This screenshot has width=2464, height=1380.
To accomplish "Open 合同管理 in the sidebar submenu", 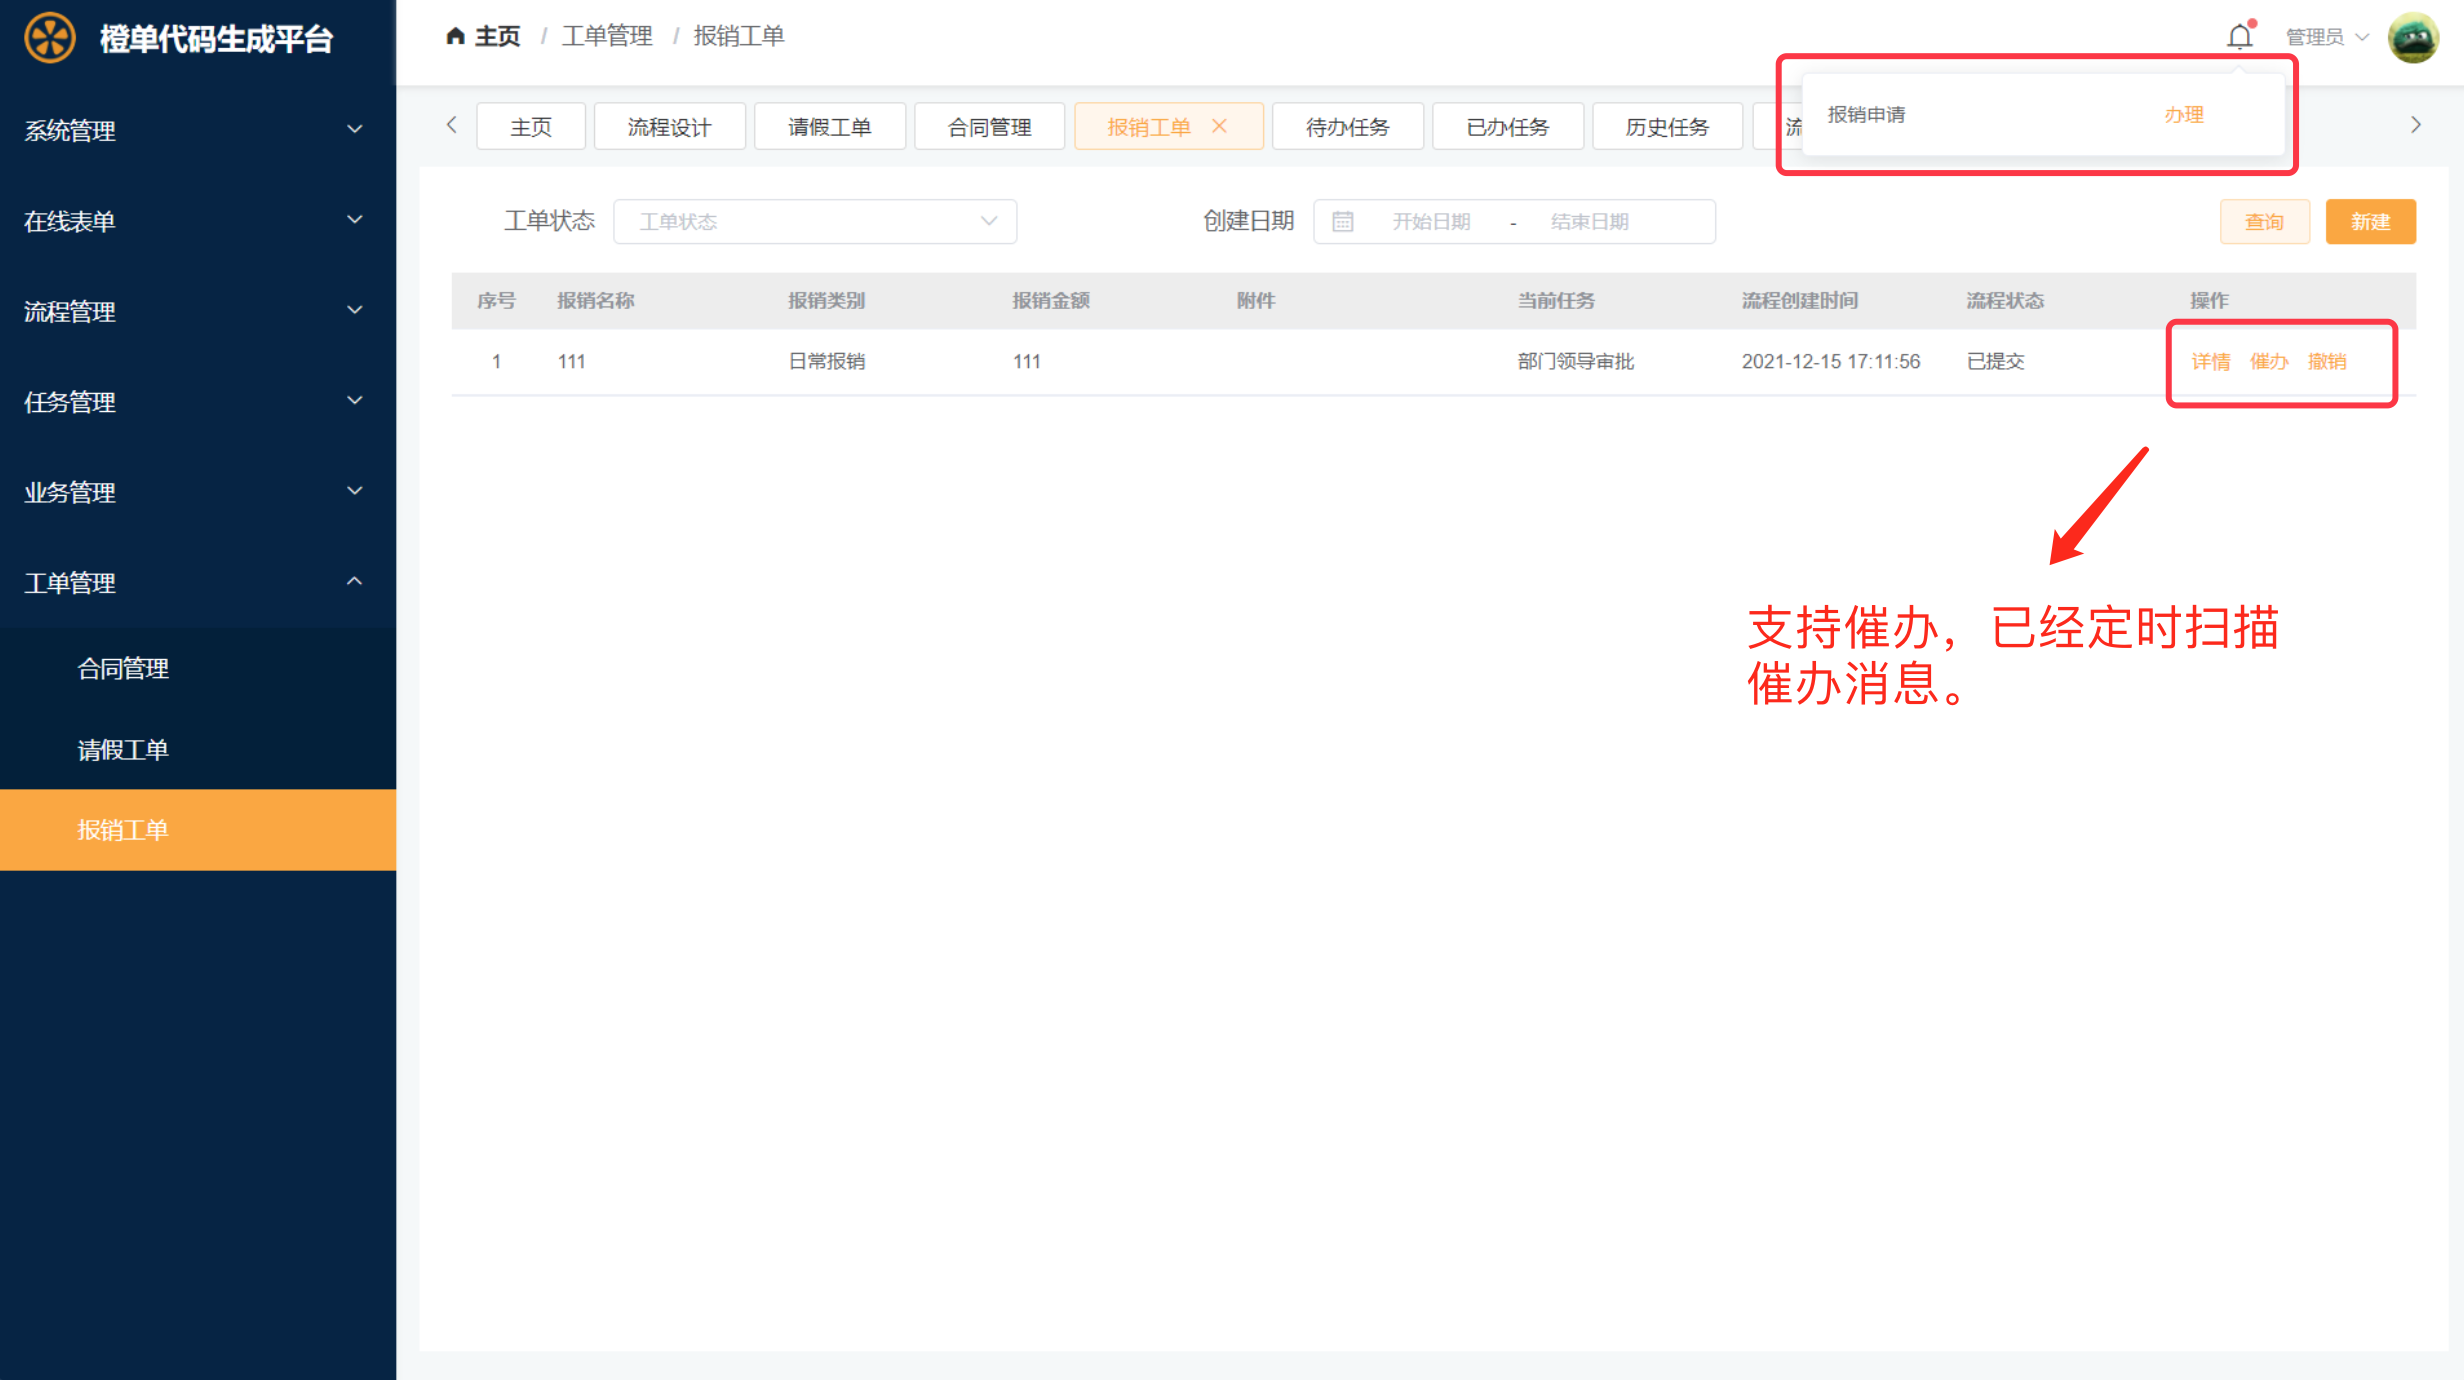I will (x=123, y=668).
